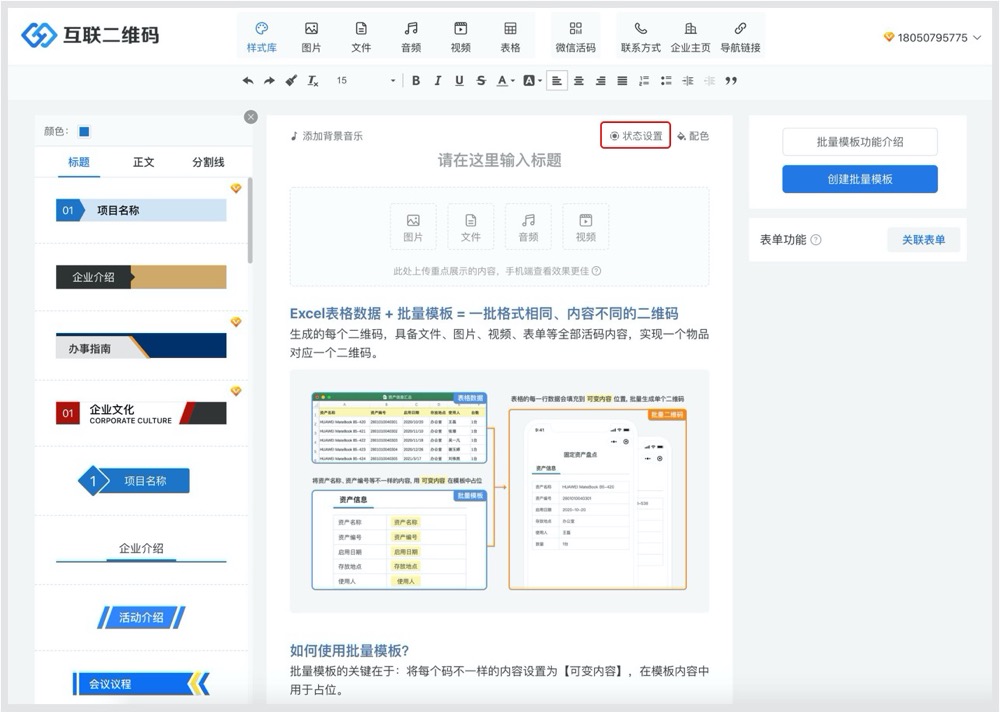1000x712 pixels.
Task: Open the text background color dropdown
Action: [540, 80]
